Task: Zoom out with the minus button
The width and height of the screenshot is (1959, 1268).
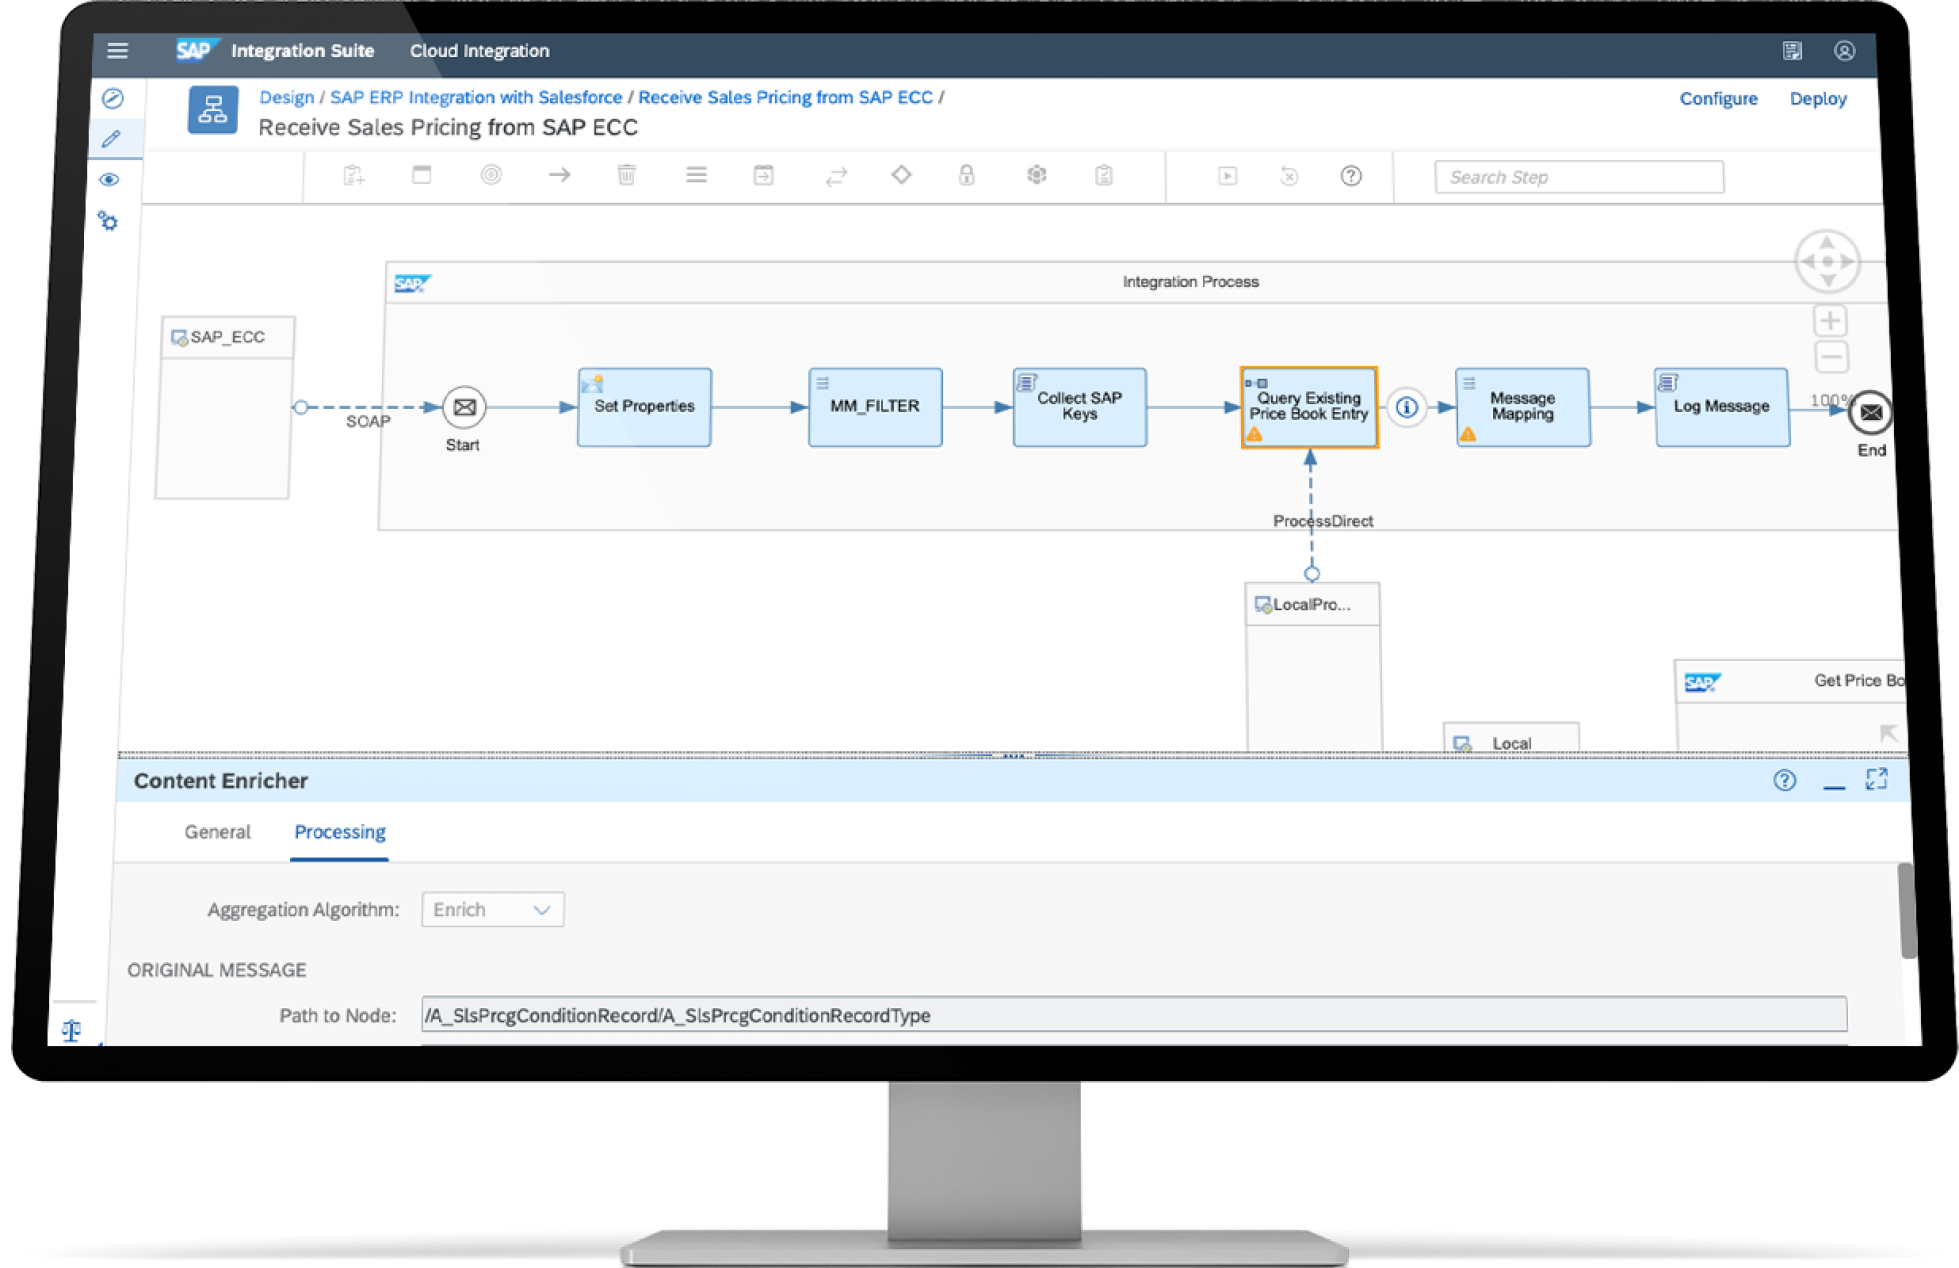Action: coord(1830,356)
